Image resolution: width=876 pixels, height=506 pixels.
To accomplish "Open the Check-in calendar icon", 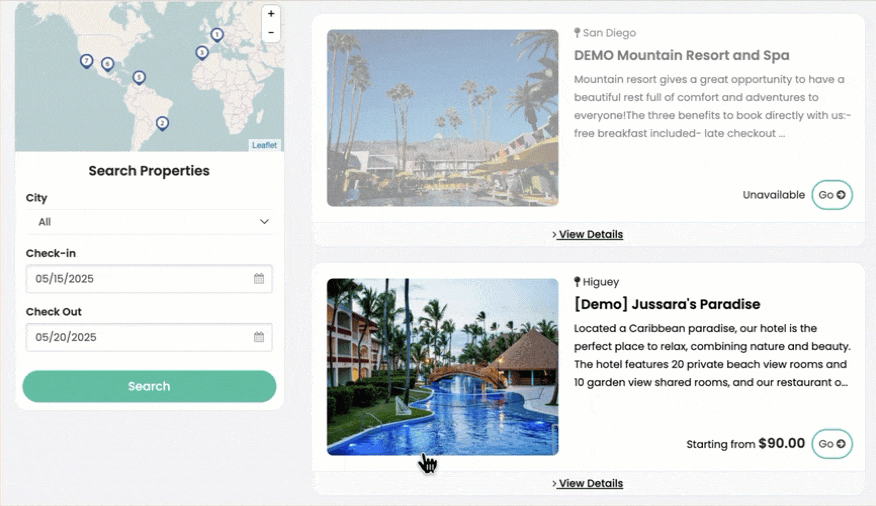I will [259, 279].
